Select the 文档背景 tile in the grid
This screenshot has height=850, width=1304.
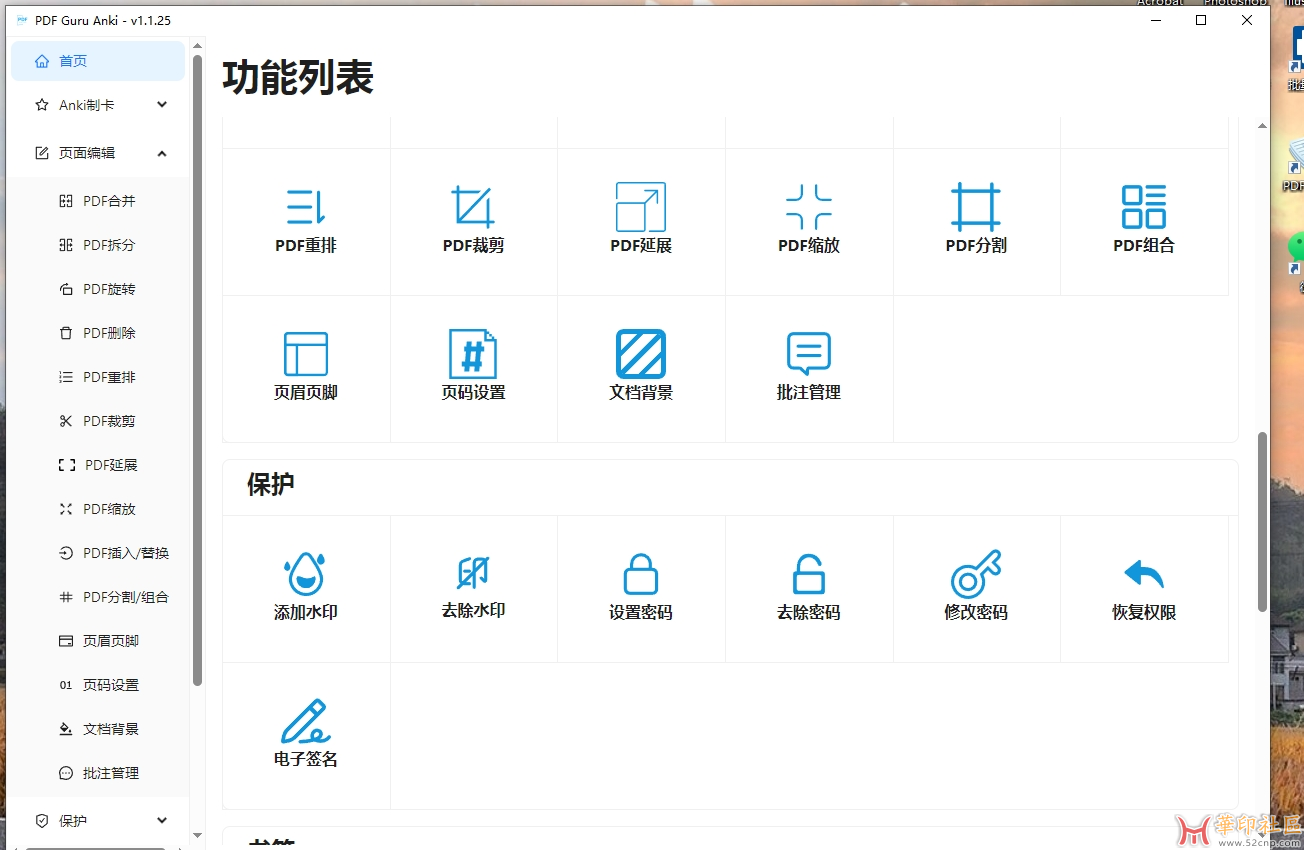pos(641,367)
